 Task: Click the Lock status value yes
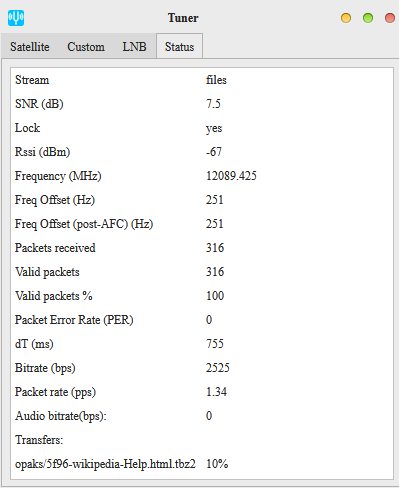pyautogui.click(x=214, y=128)
